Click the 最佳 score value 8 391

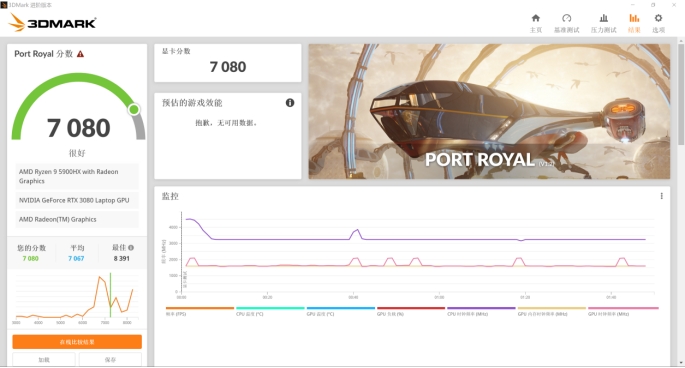[121, 258]
